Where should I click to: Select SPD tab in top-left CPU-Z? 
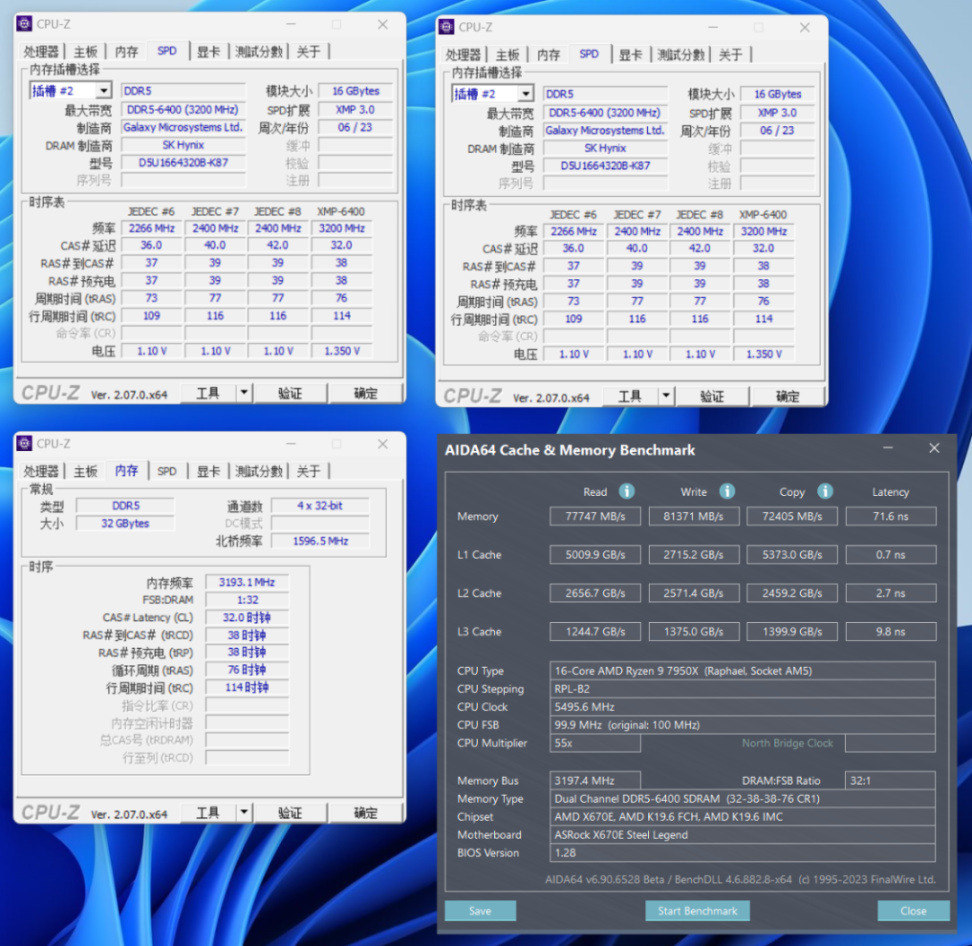coord(167,51)
